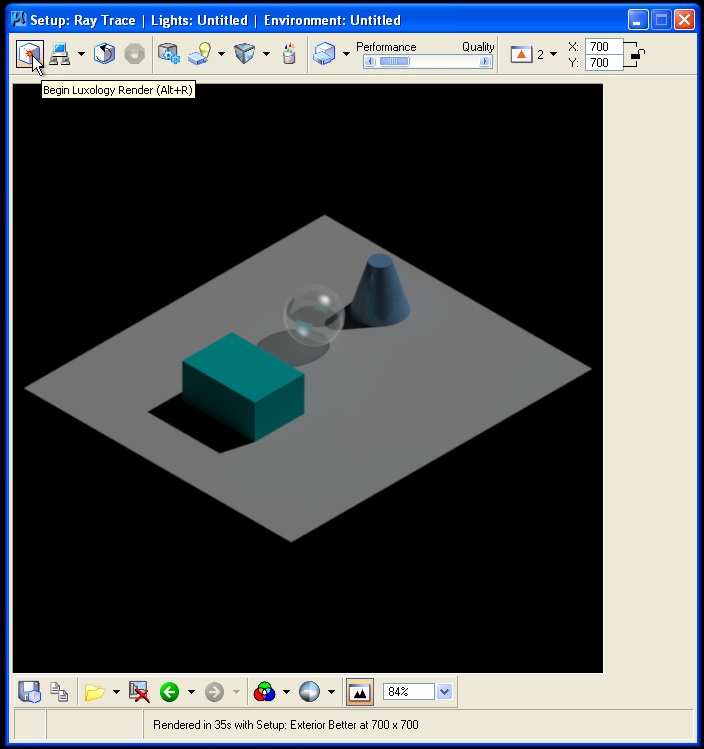The width and height of the screenshot is (704, 749).
Task: Open image via yellow folder icon
Action: tap(95, 692)
